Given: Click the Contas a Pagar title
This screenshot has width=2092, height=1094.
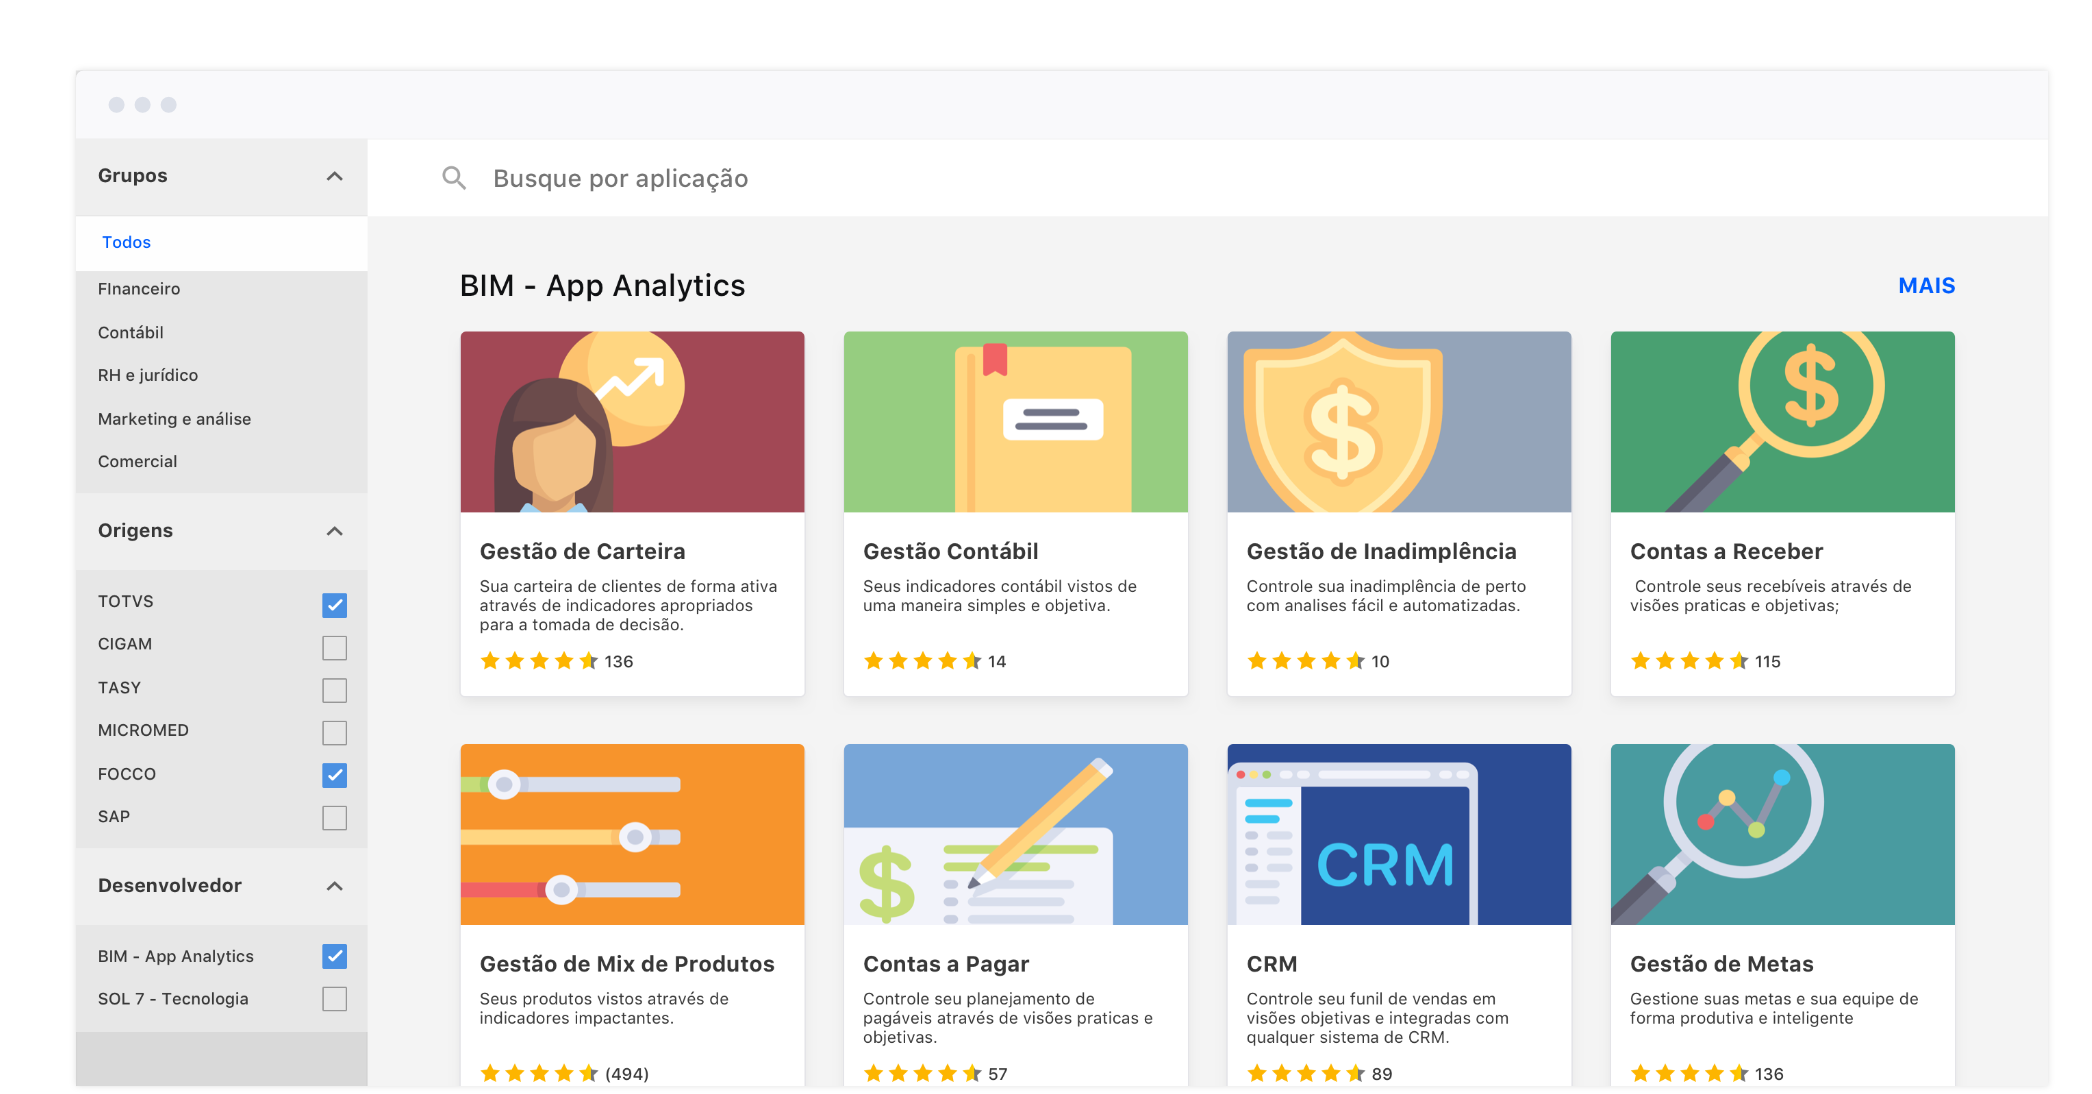Looking at the screenshot, I should tap(946, 964).
